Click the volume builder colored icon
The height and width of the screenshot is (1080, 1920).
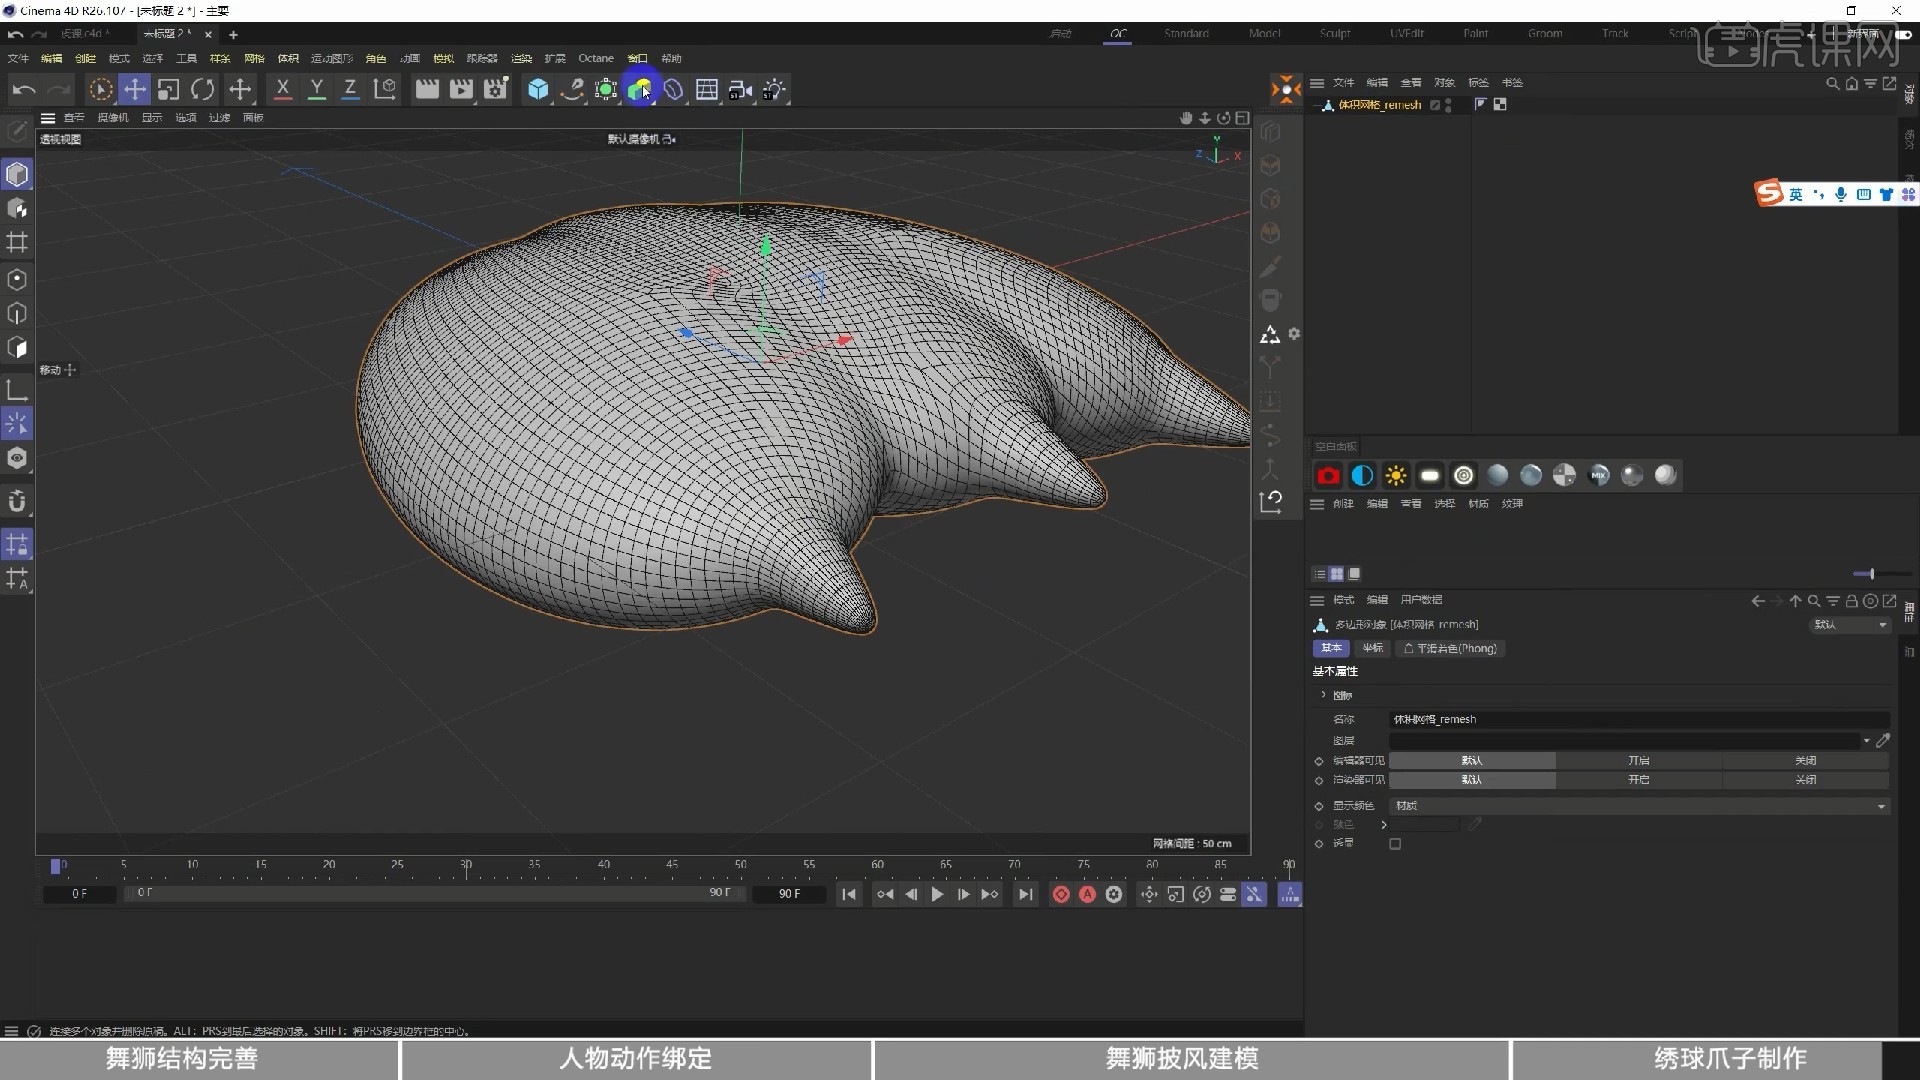pos(640,89)
